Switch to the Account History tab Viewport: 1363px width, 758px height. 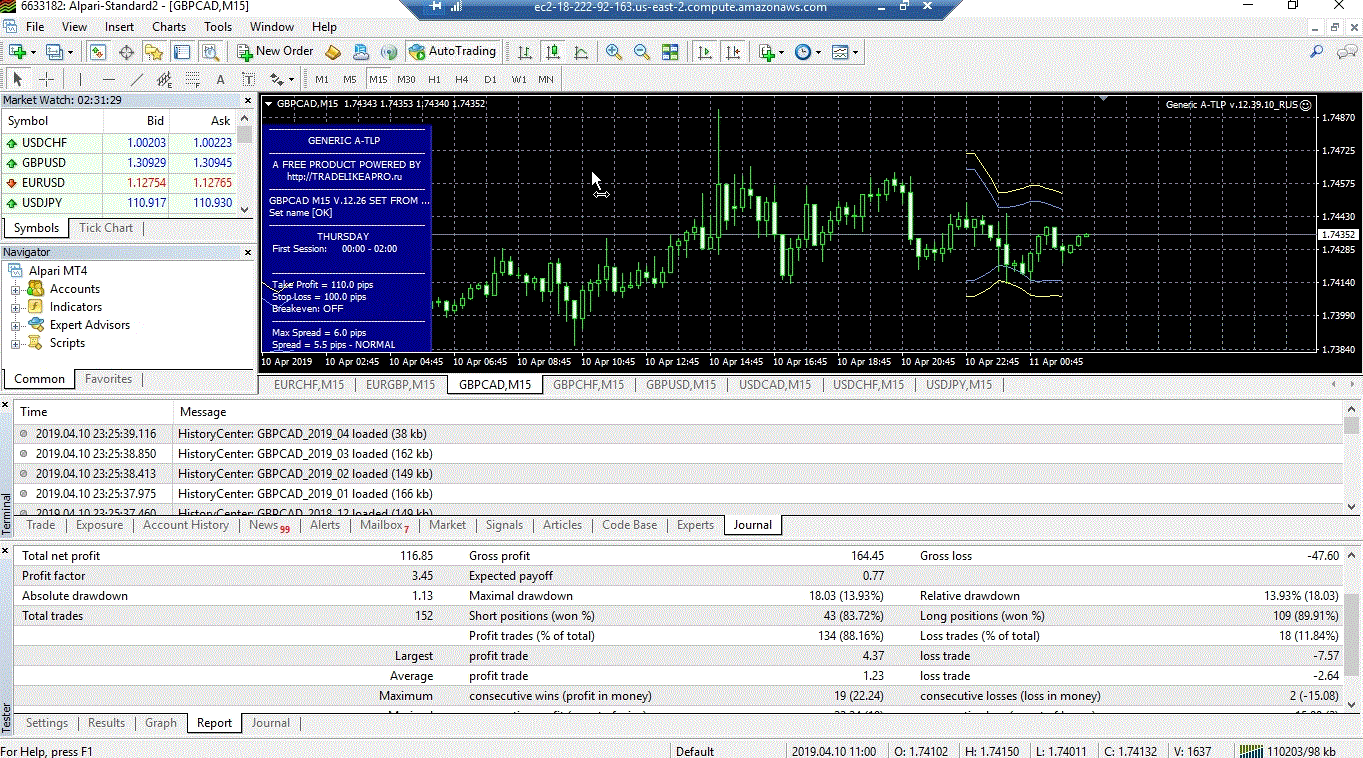[x=186, y=525]
